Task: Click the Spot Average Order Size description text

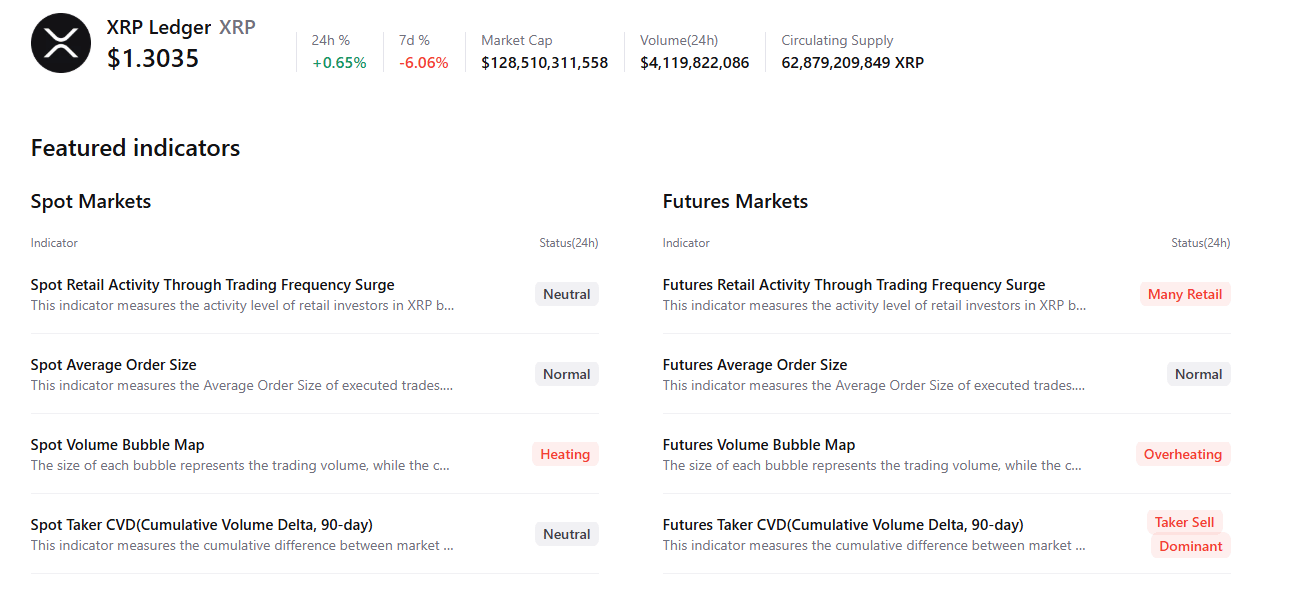Action: pos(242,386)
